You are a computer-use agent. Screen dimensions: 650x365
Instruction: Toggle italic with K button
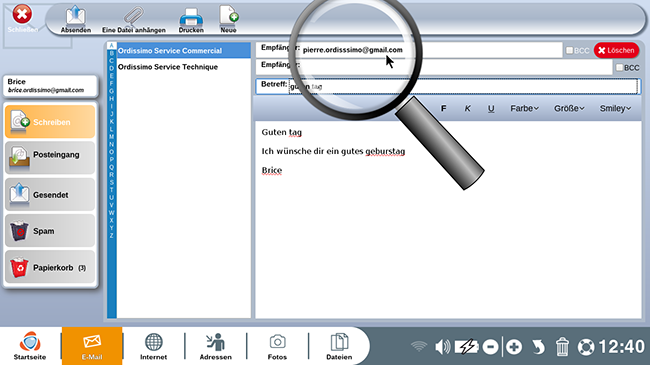467,108
